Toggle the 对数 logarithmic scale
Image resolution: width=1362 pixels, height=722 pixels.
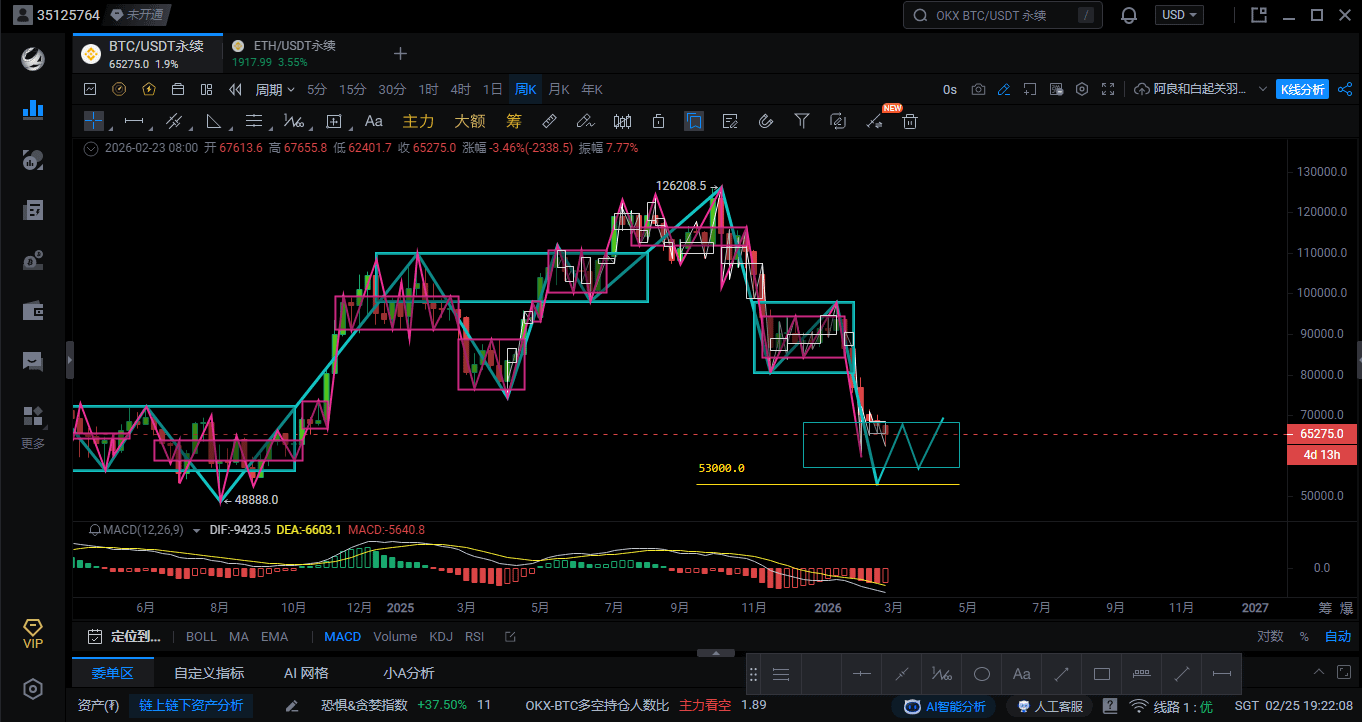[x=1270, y=636]
